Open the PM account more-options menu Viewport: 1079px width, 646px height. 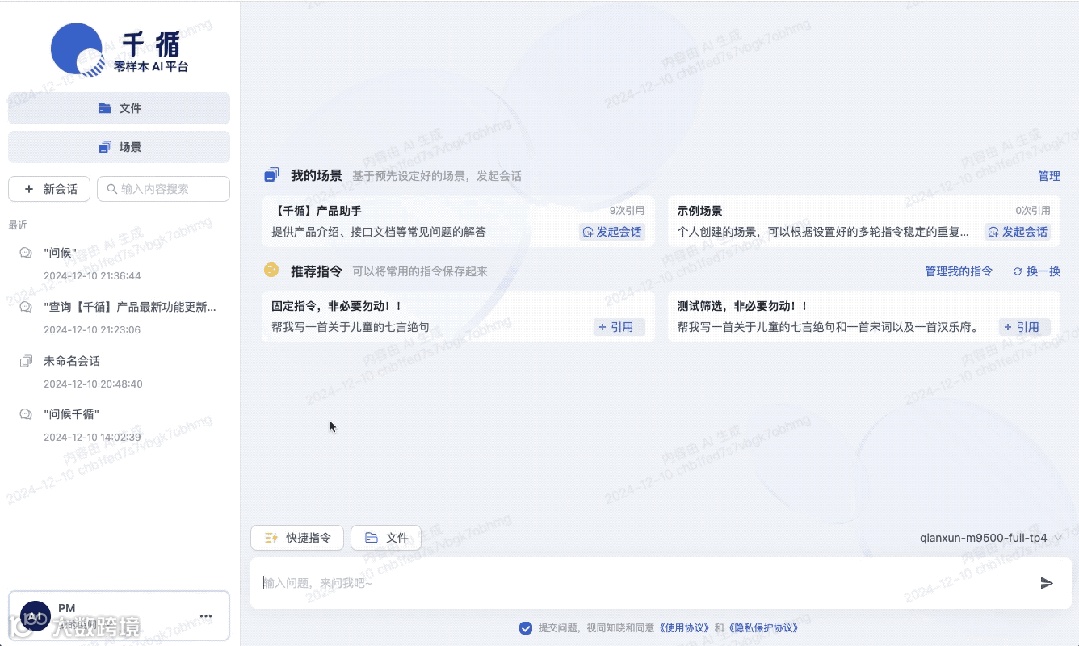[x=206, y=616]
